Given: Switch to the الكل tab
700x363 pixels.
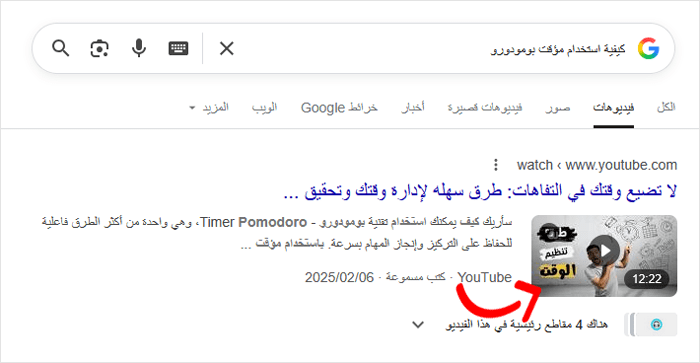Looking at the screenshot, I should [x=666, y=108].
